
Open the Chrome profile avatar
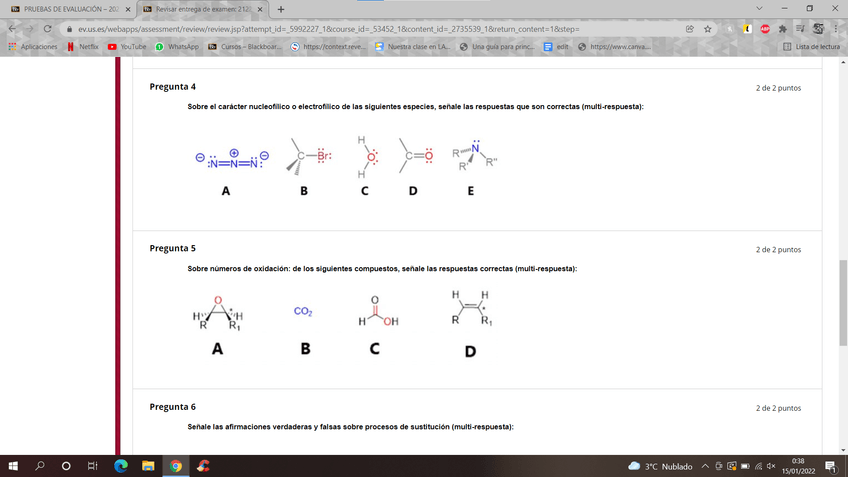point(818,29)
